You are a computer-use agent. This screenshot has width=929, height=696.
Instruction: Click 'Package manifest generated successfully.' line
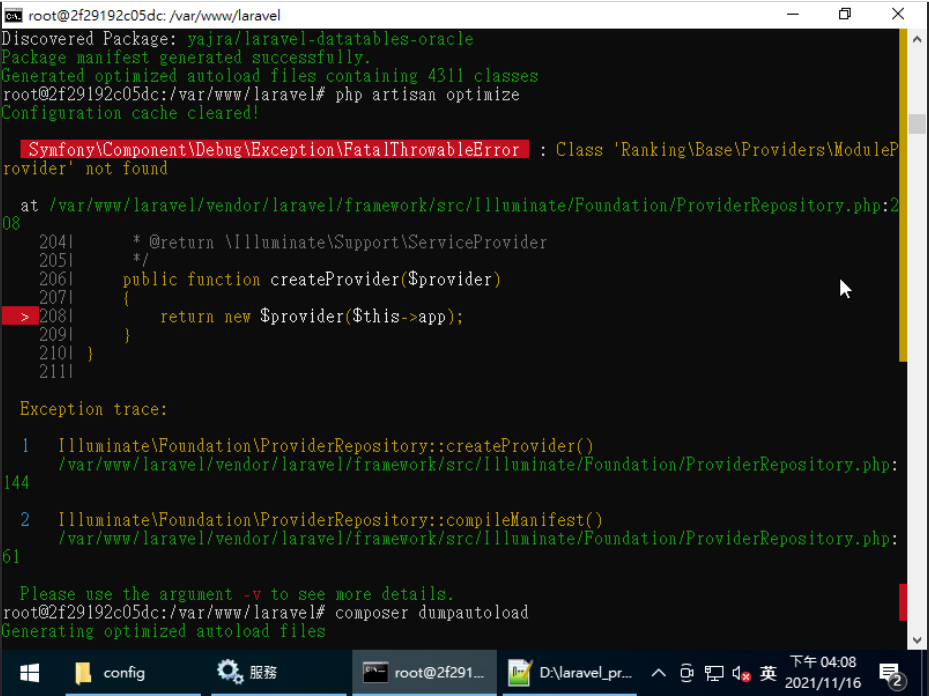(x=186, y=58)
